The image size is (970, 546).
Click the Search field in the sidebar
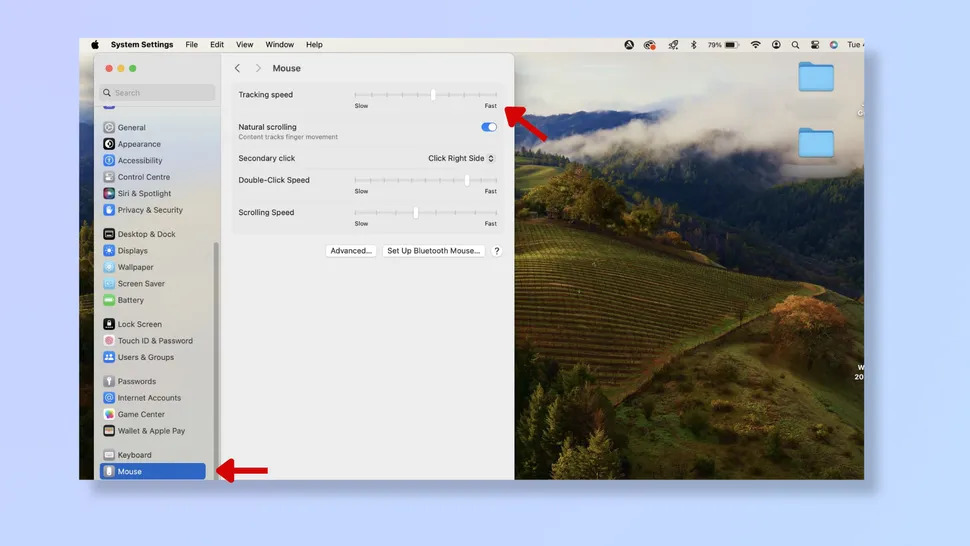point(160,93)
